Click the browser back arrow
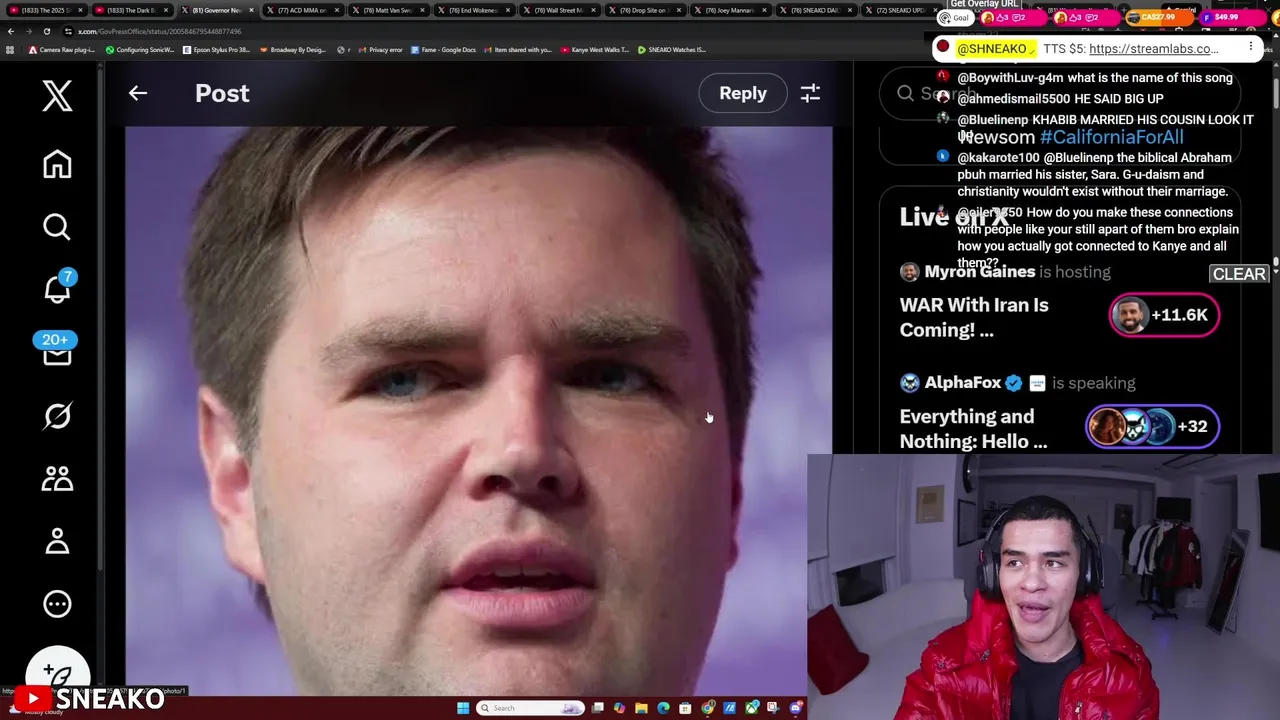 pyautogui.click(x=11, y=31)
